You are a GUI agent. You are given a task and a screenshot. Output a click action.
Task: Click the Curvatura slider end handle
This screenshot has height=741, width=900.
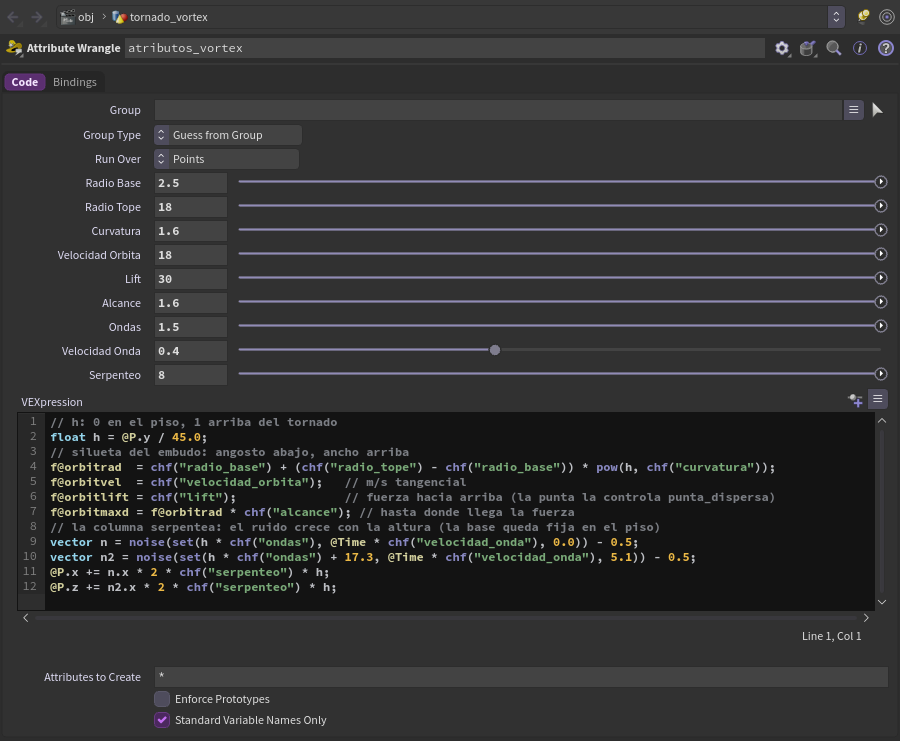[x=881, y=230]
